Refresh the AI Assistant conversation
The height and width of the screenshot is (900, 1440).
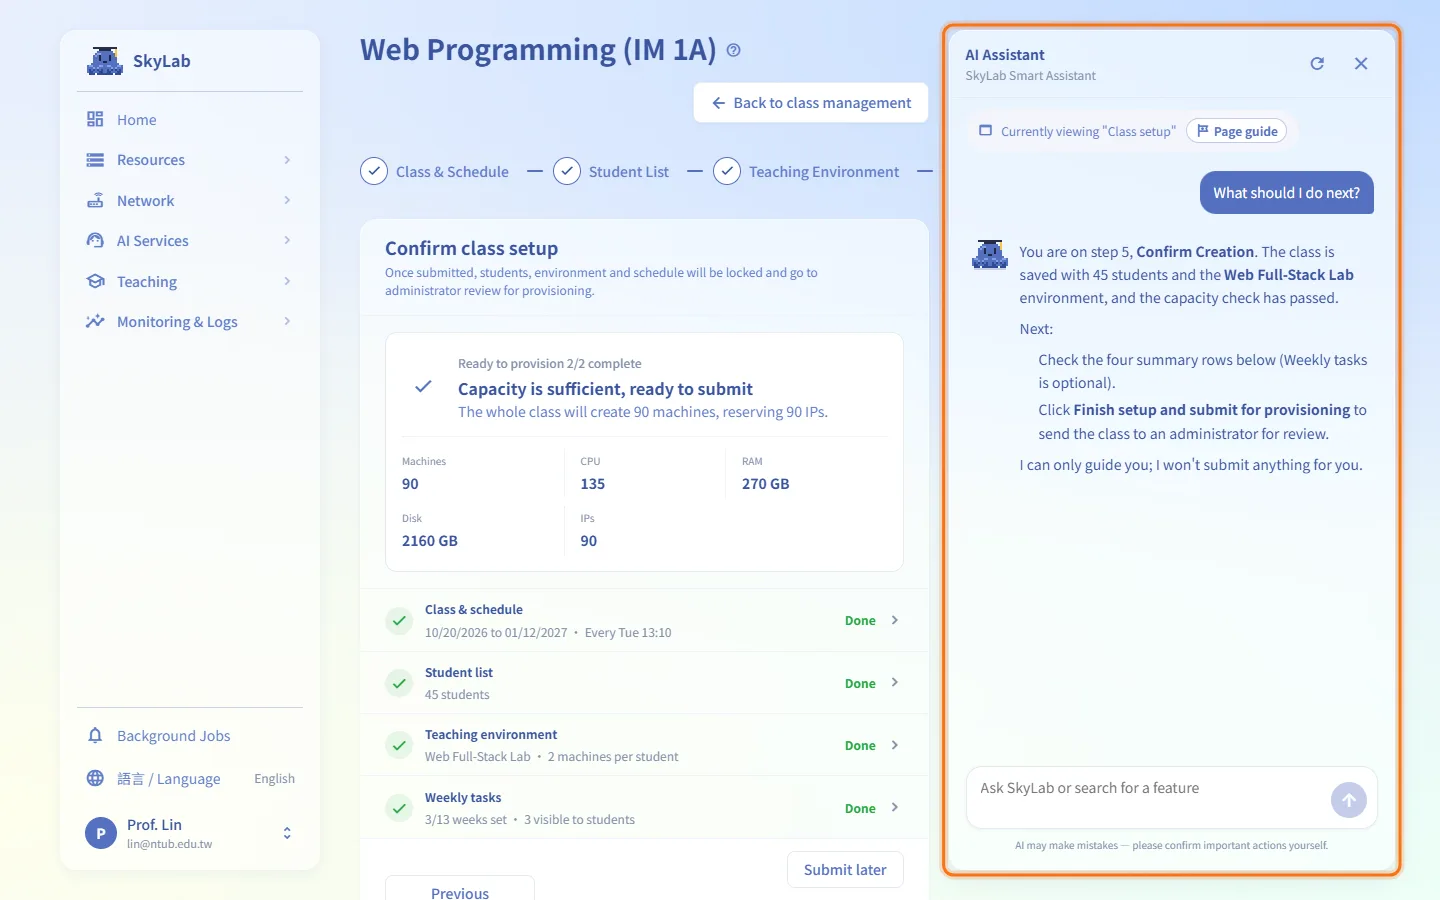1317,63
